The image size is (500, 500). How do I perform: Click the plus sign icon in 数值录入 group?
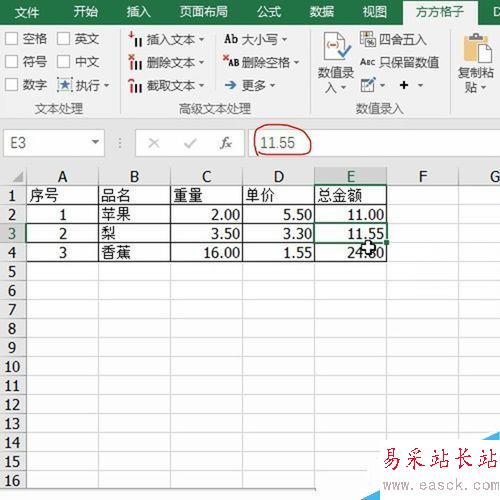coord(404,85)
